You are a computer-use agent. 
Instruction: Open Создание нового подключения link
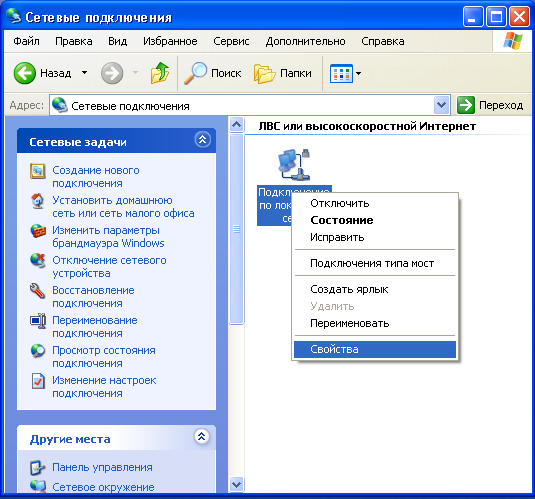point(96,177)
